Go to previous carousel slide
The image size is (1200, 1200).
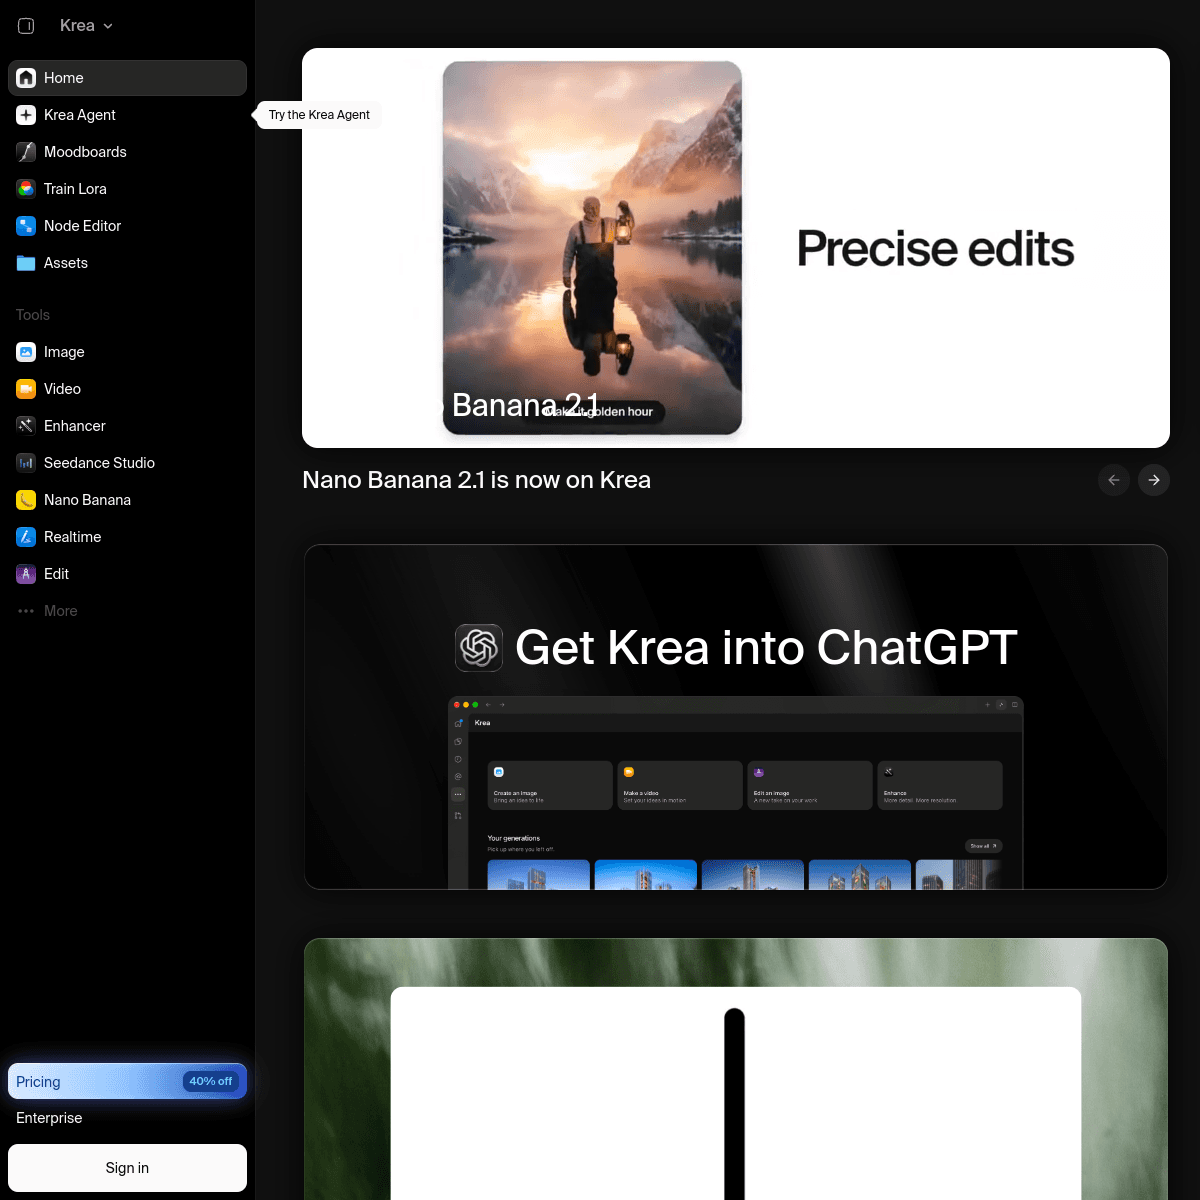click(1114, 480)
